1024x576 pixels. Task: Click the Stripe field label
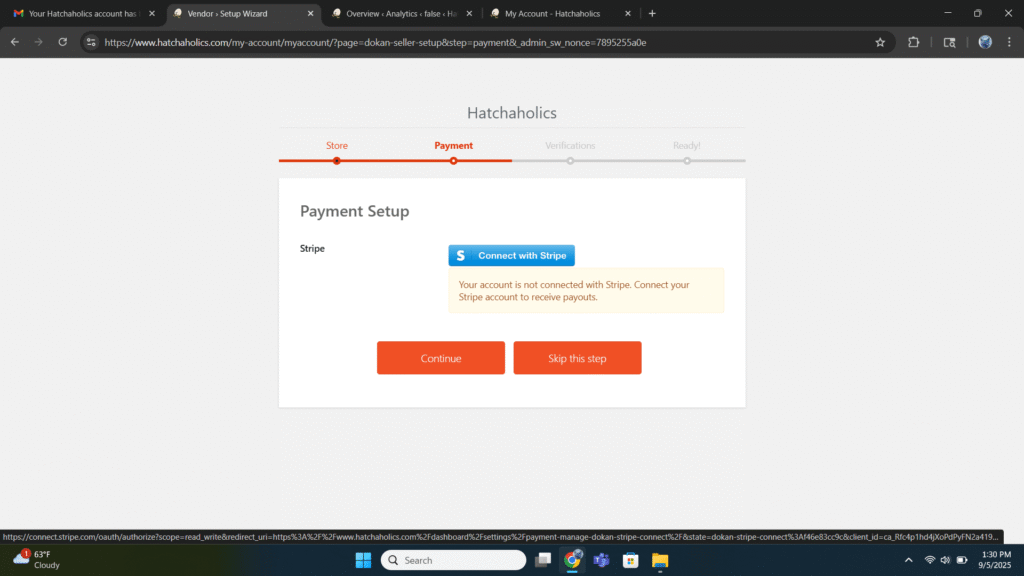[312, 248]
